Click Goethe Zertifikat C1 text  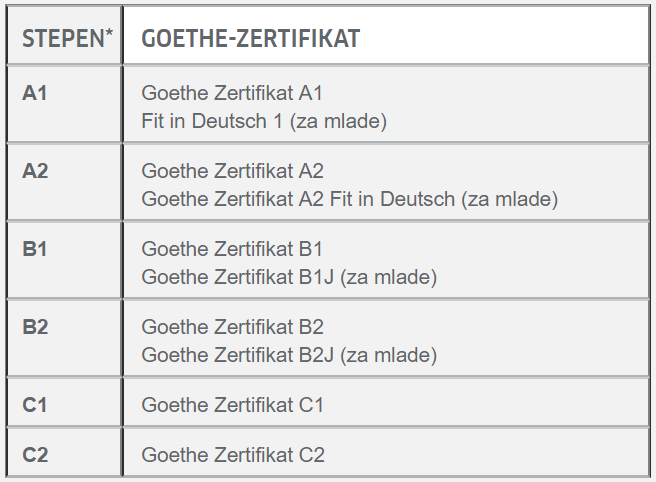(233, 405)
